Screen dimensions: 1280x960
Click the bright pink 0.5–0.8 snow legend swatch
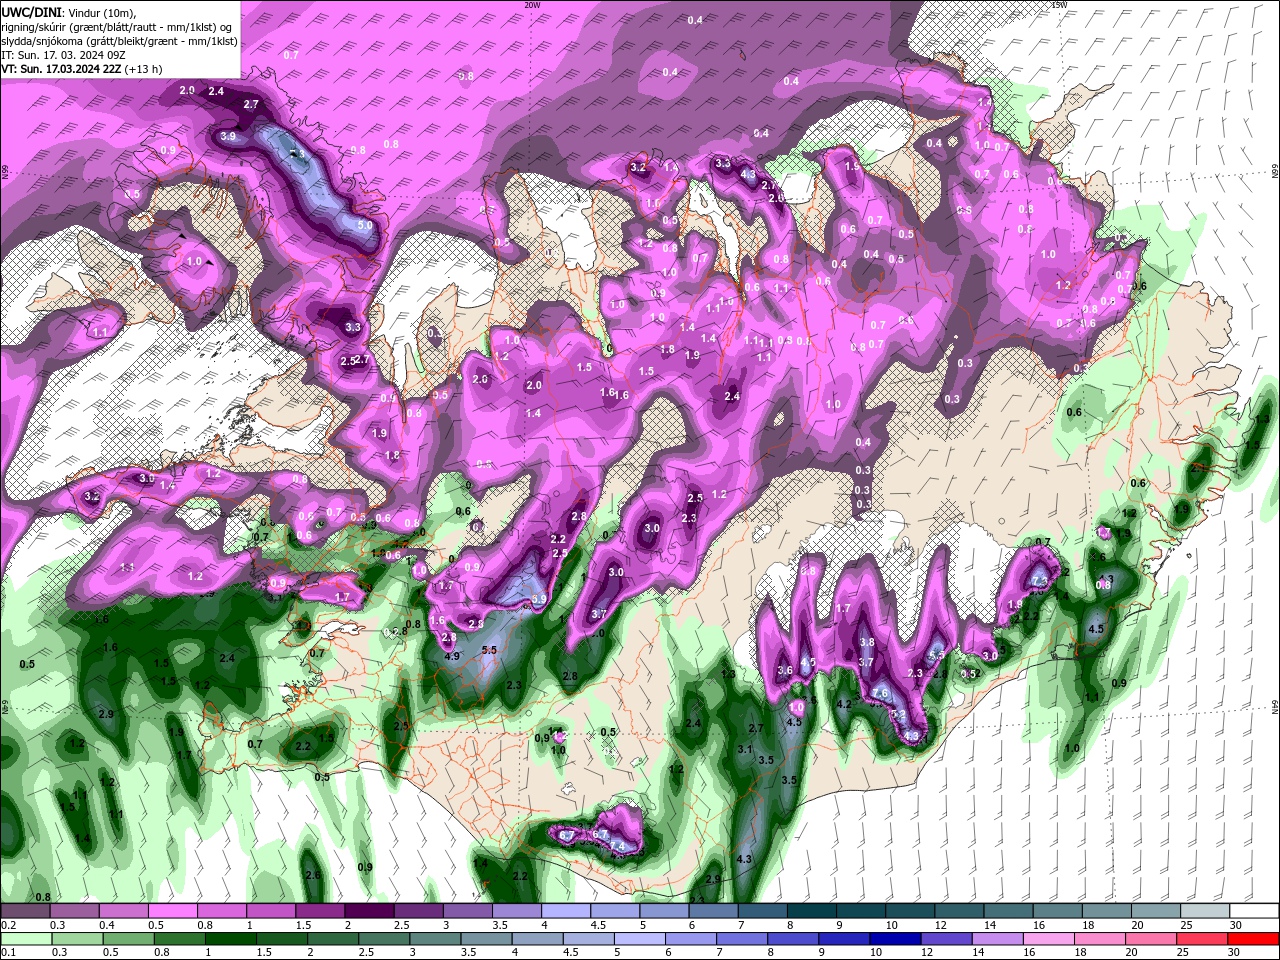[172, 911]
